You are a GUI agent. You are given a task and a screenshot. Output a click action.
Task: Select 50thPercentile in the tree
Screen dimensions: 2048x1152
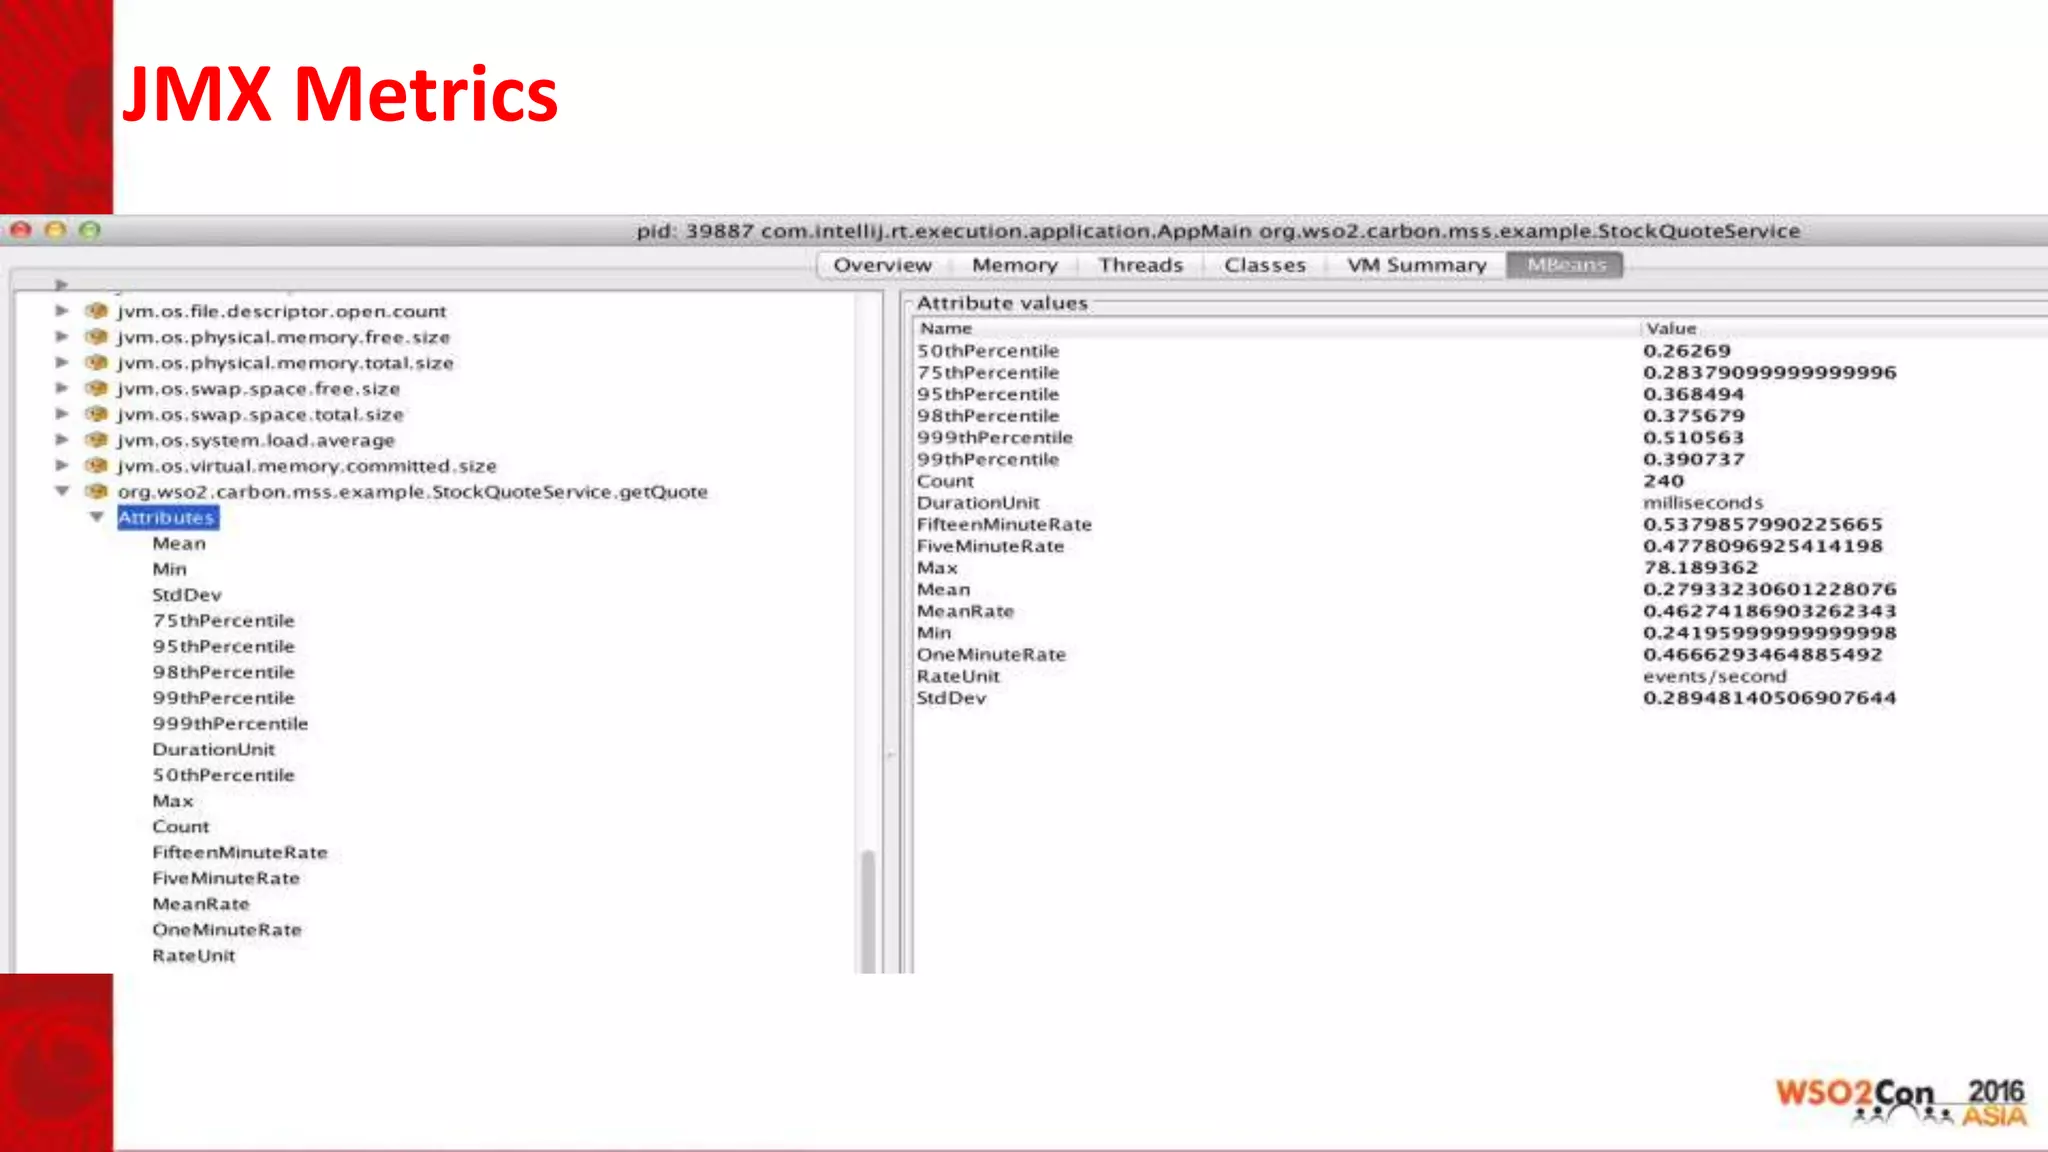click(223, 775)
